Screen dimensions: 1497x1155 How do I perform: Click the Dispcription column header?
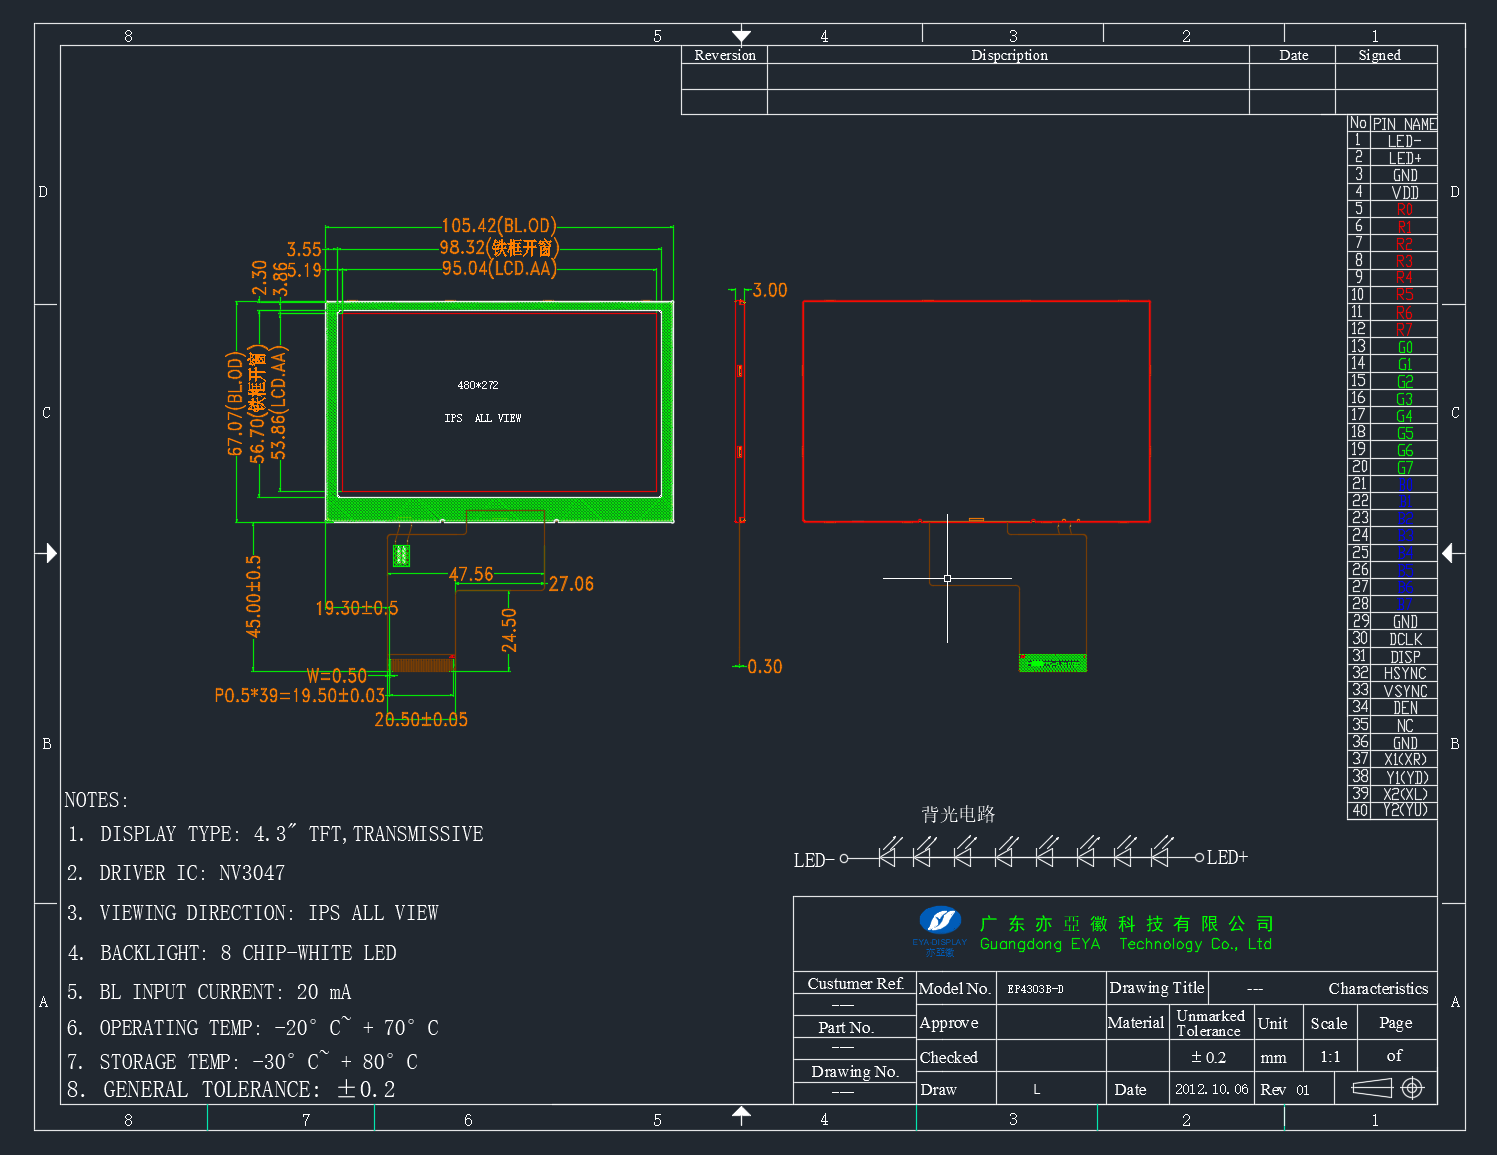1009,55
